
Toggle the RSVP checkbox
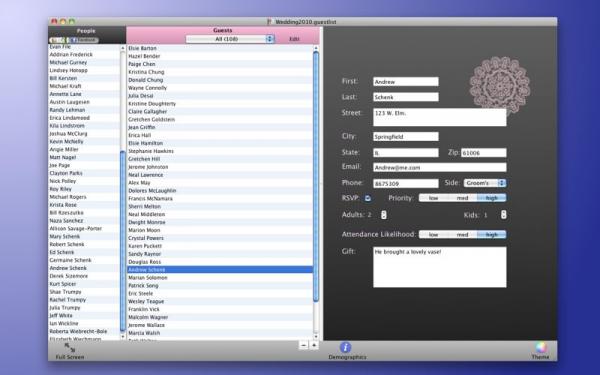click(x=367, y=198)
